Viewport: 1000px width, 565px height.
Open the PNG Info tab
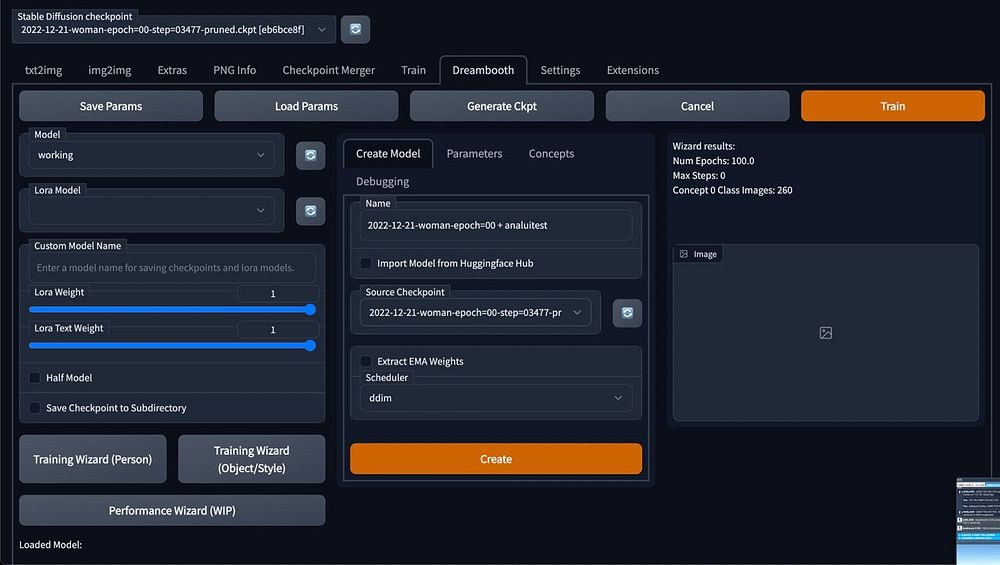(x=235, y=70)
